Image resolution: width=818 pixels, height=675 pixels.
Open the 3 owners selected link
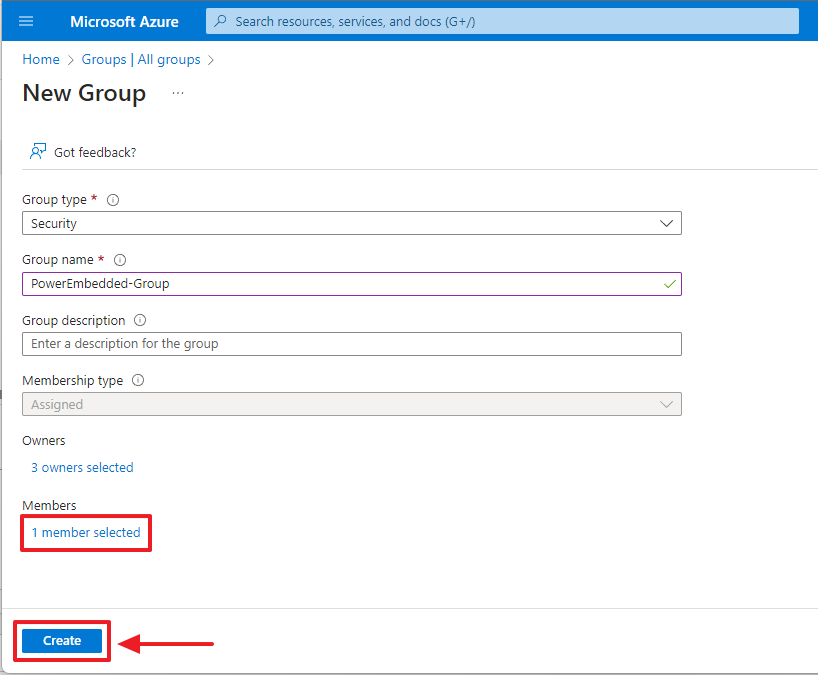[x=82, y=468]
